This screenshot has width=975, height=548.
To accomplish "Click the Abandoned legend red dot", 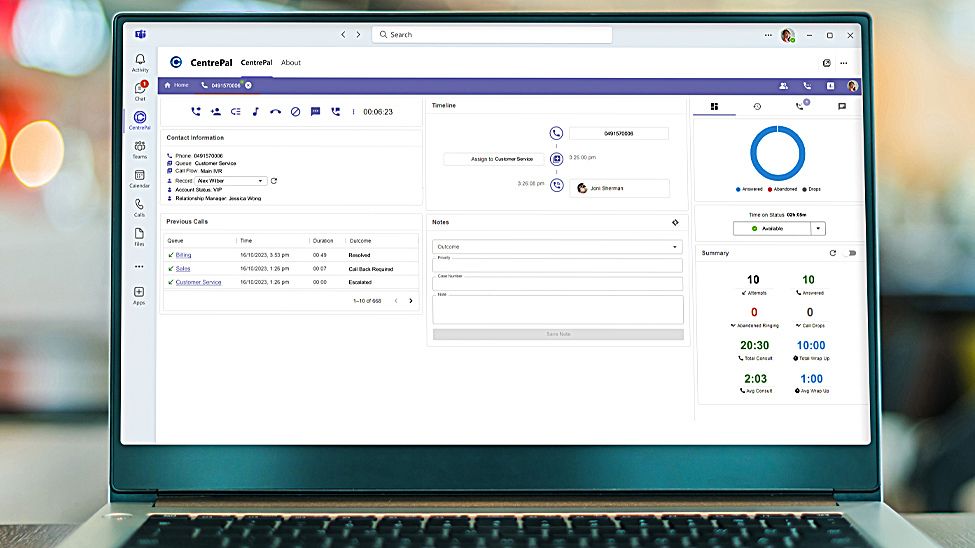I will point(770,189).
